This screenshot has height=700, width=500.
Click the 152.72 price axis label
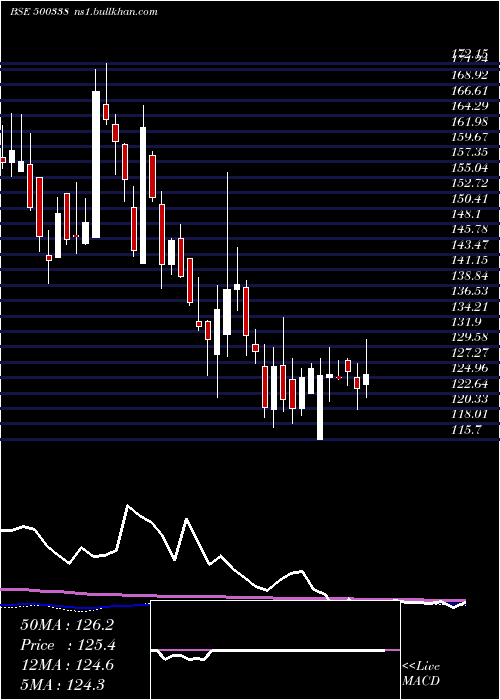(468, 183)
